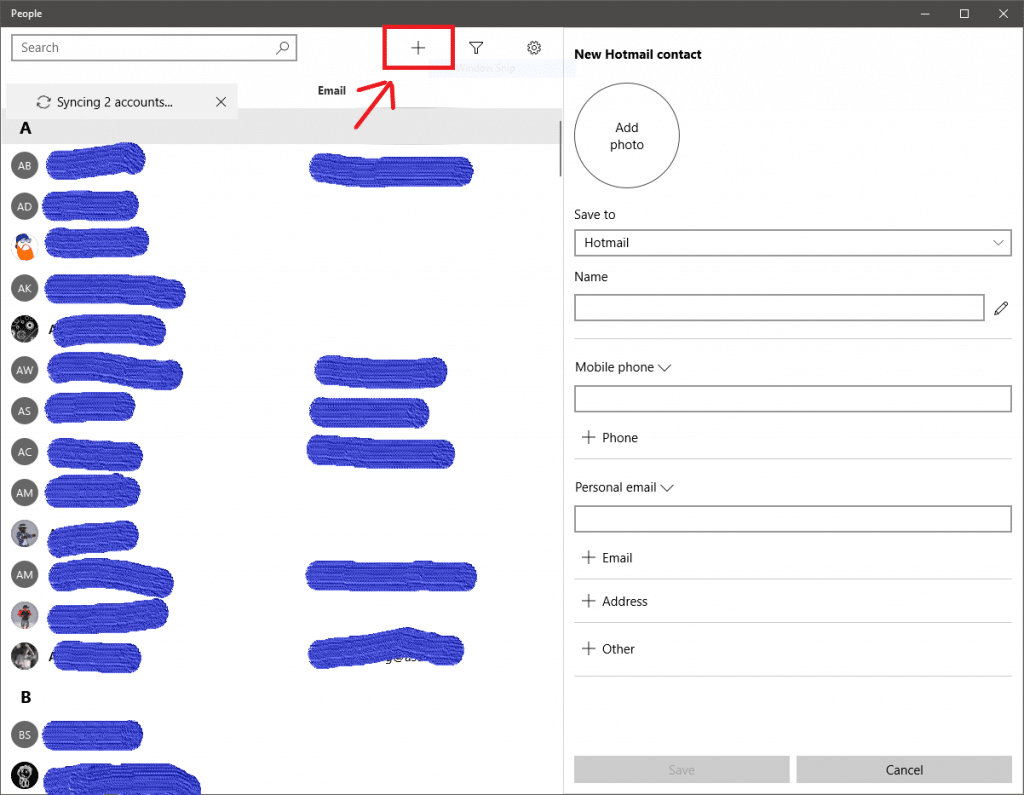
Task: Maximize the People window
Action: click(x=964, y=13)
